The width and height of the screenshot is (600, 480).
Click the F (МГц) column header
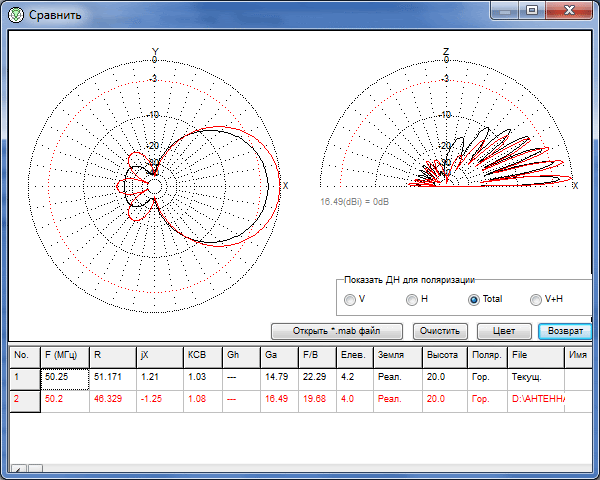pyautogui.click(x=65, y=357)
